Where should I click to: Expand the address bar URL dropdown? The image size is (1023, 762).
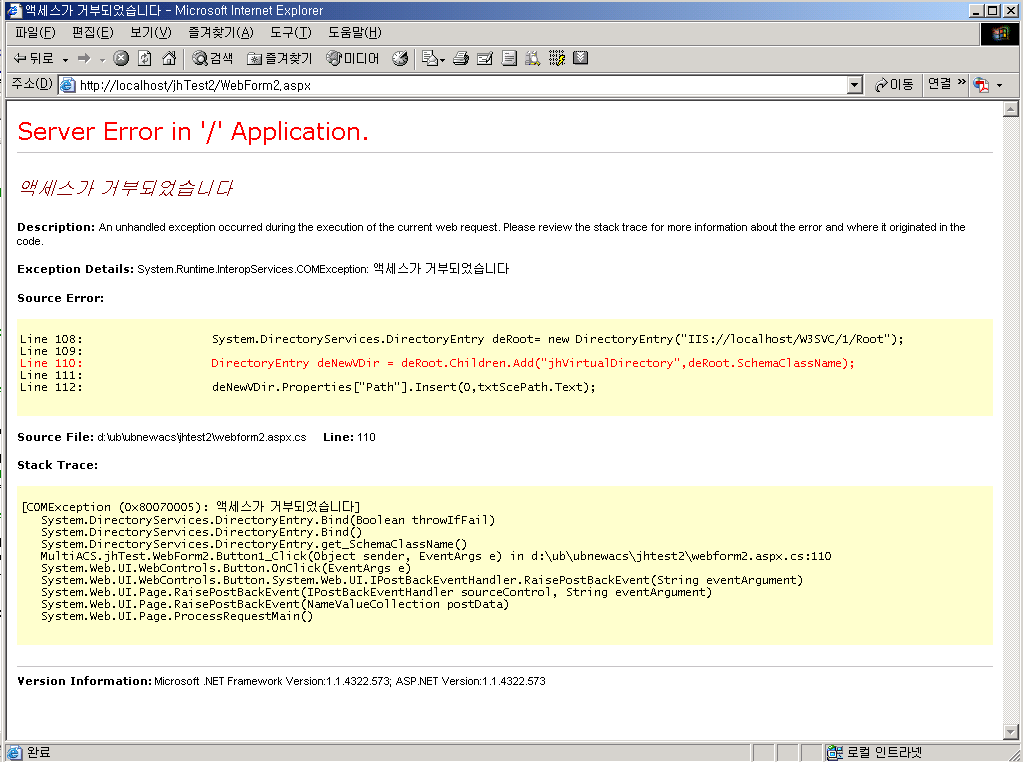coord(854,86)
